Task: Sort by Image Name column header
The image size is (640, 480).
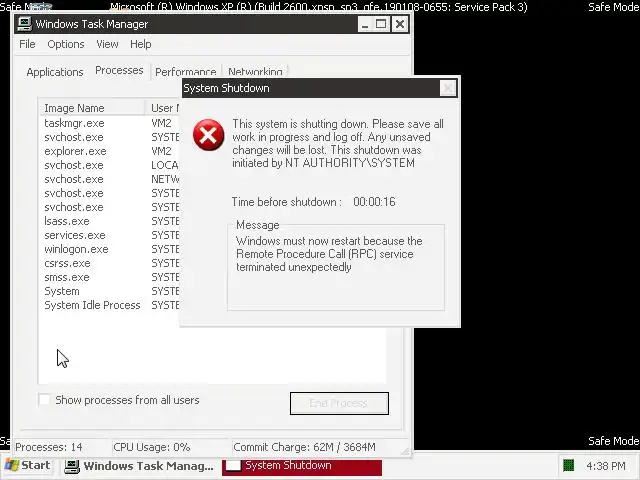Action: tap(92, 108)
